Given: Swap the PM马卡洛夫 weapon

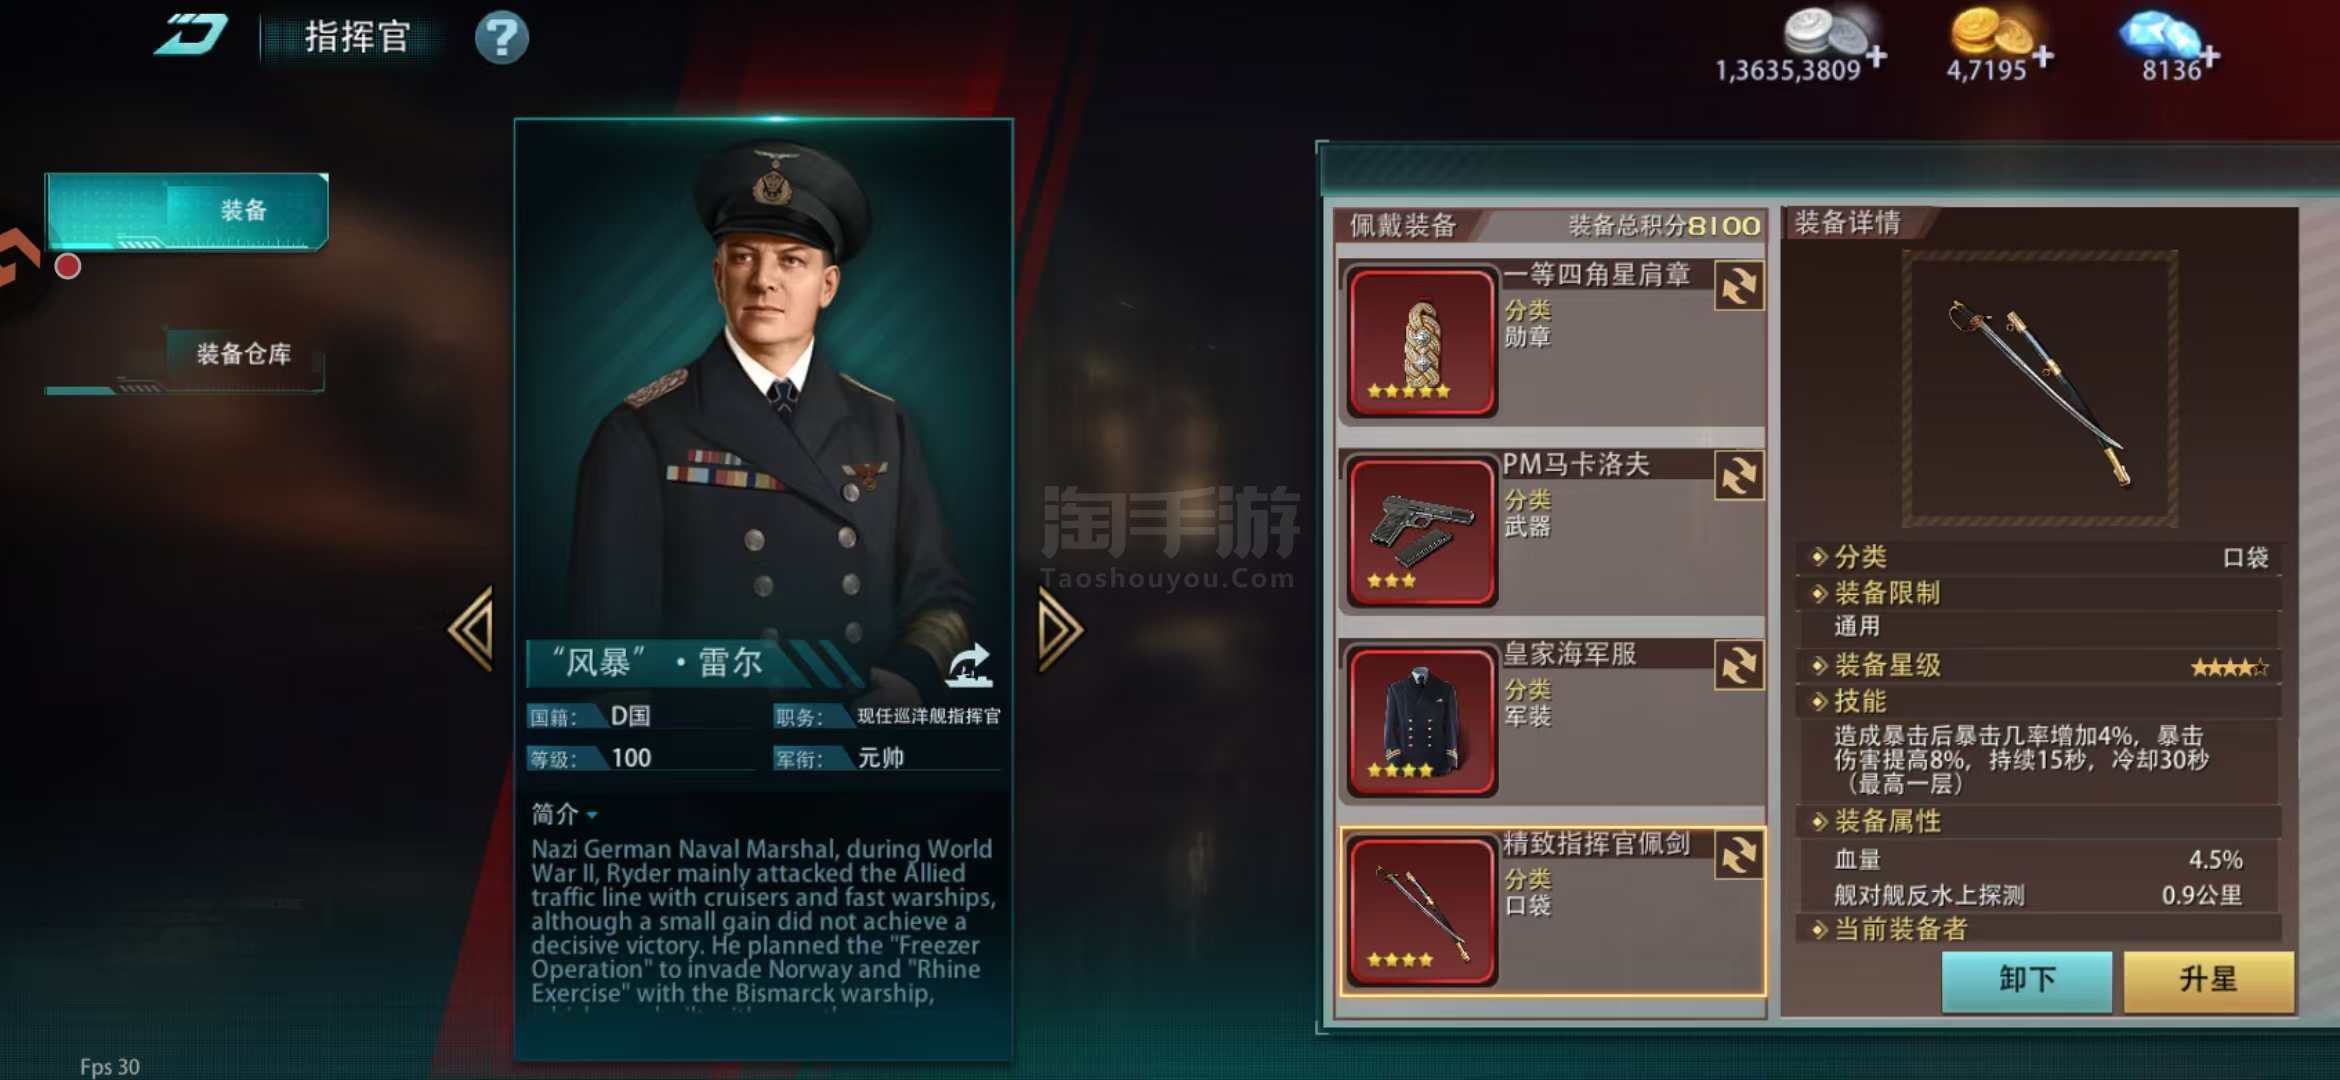Looking at the screenshot, I should (x=1739, y=476).
